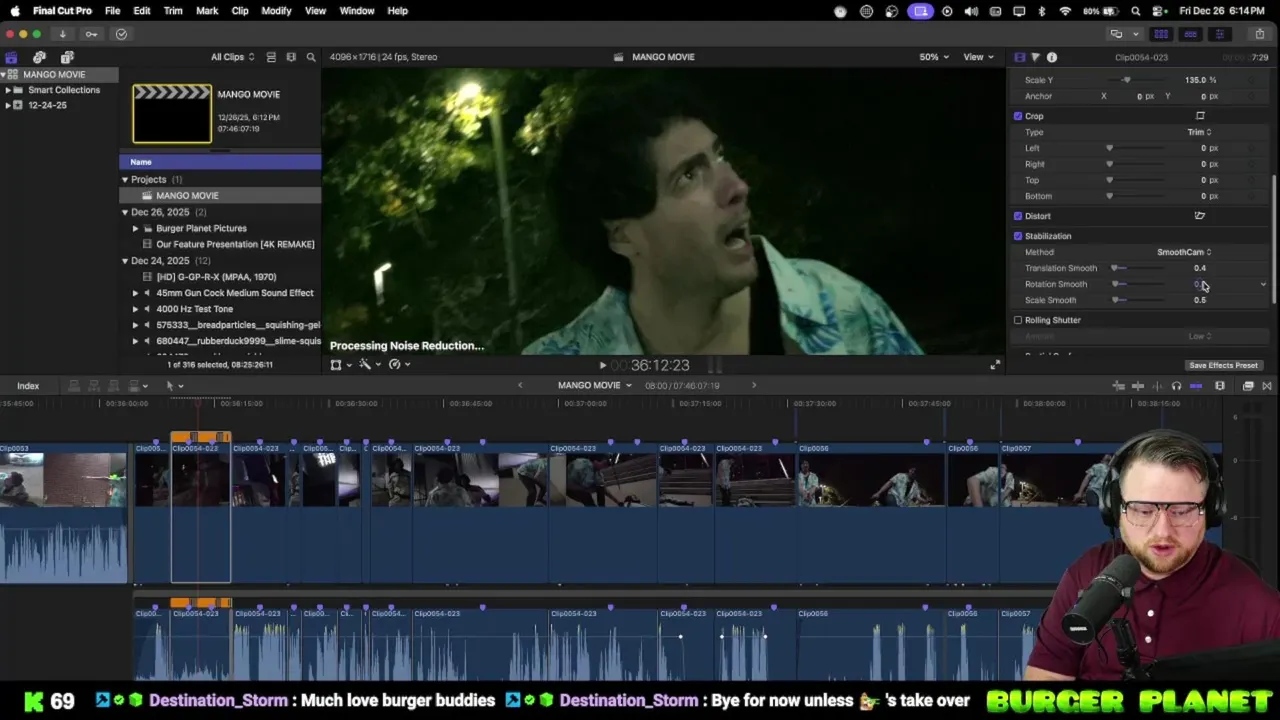This screenshot has height=720, width=1280.
Task: Show the Libraries sidebar clapper icon
Action: (11, 57)
